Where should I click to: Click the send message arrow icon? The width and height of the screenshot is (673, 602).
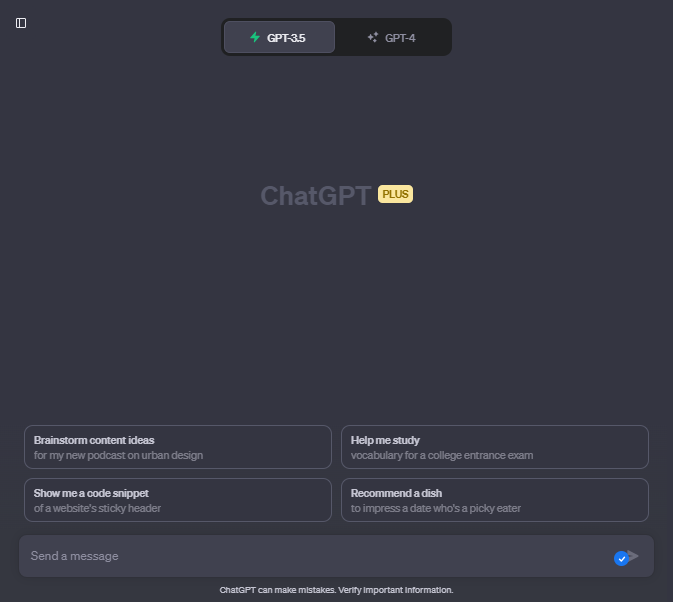pos(634,555)
